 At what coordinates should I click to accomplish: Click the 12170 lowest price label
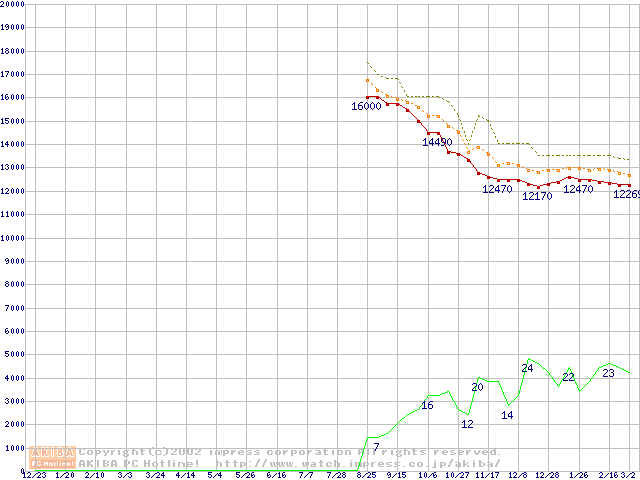(537, 196)
